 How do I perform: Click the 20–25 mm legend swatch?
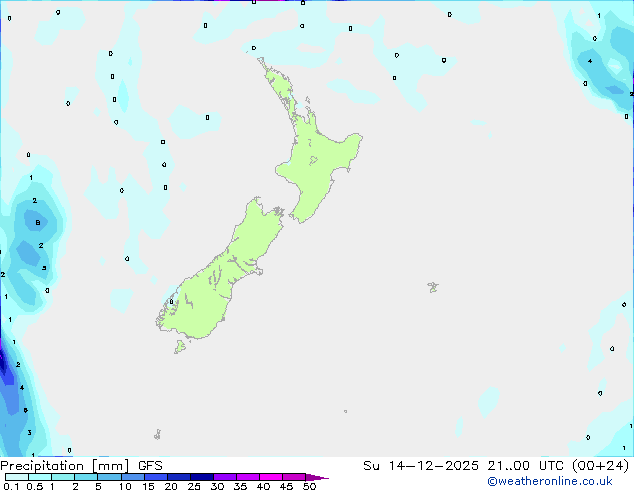(178, 477)
